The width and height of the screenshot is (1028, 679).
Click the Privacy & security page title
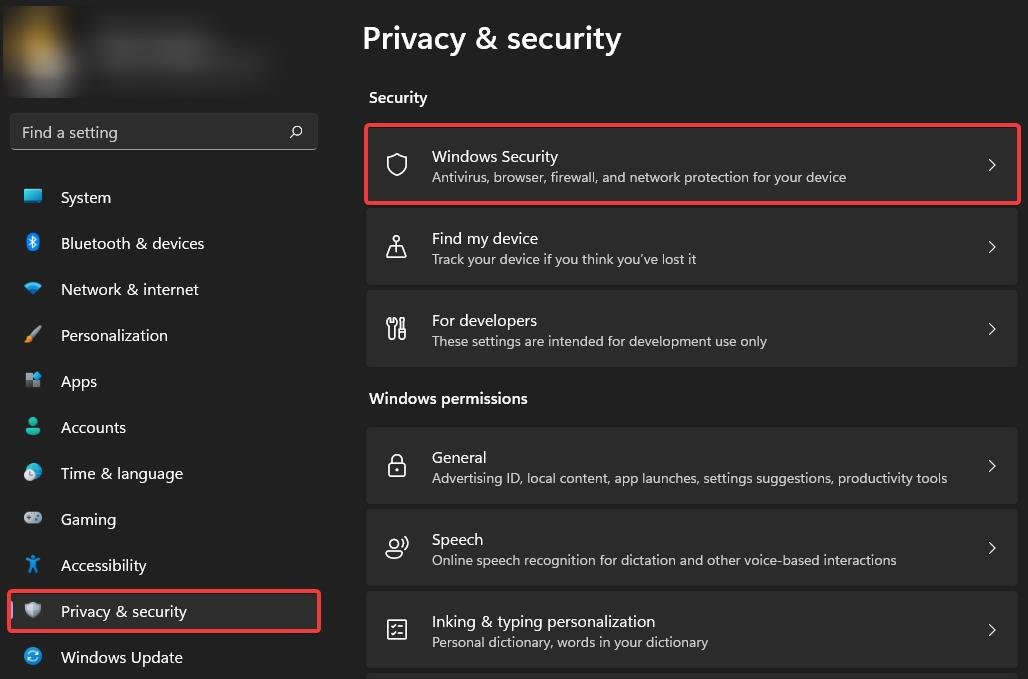pyautogui.click(x=492, y=39)
